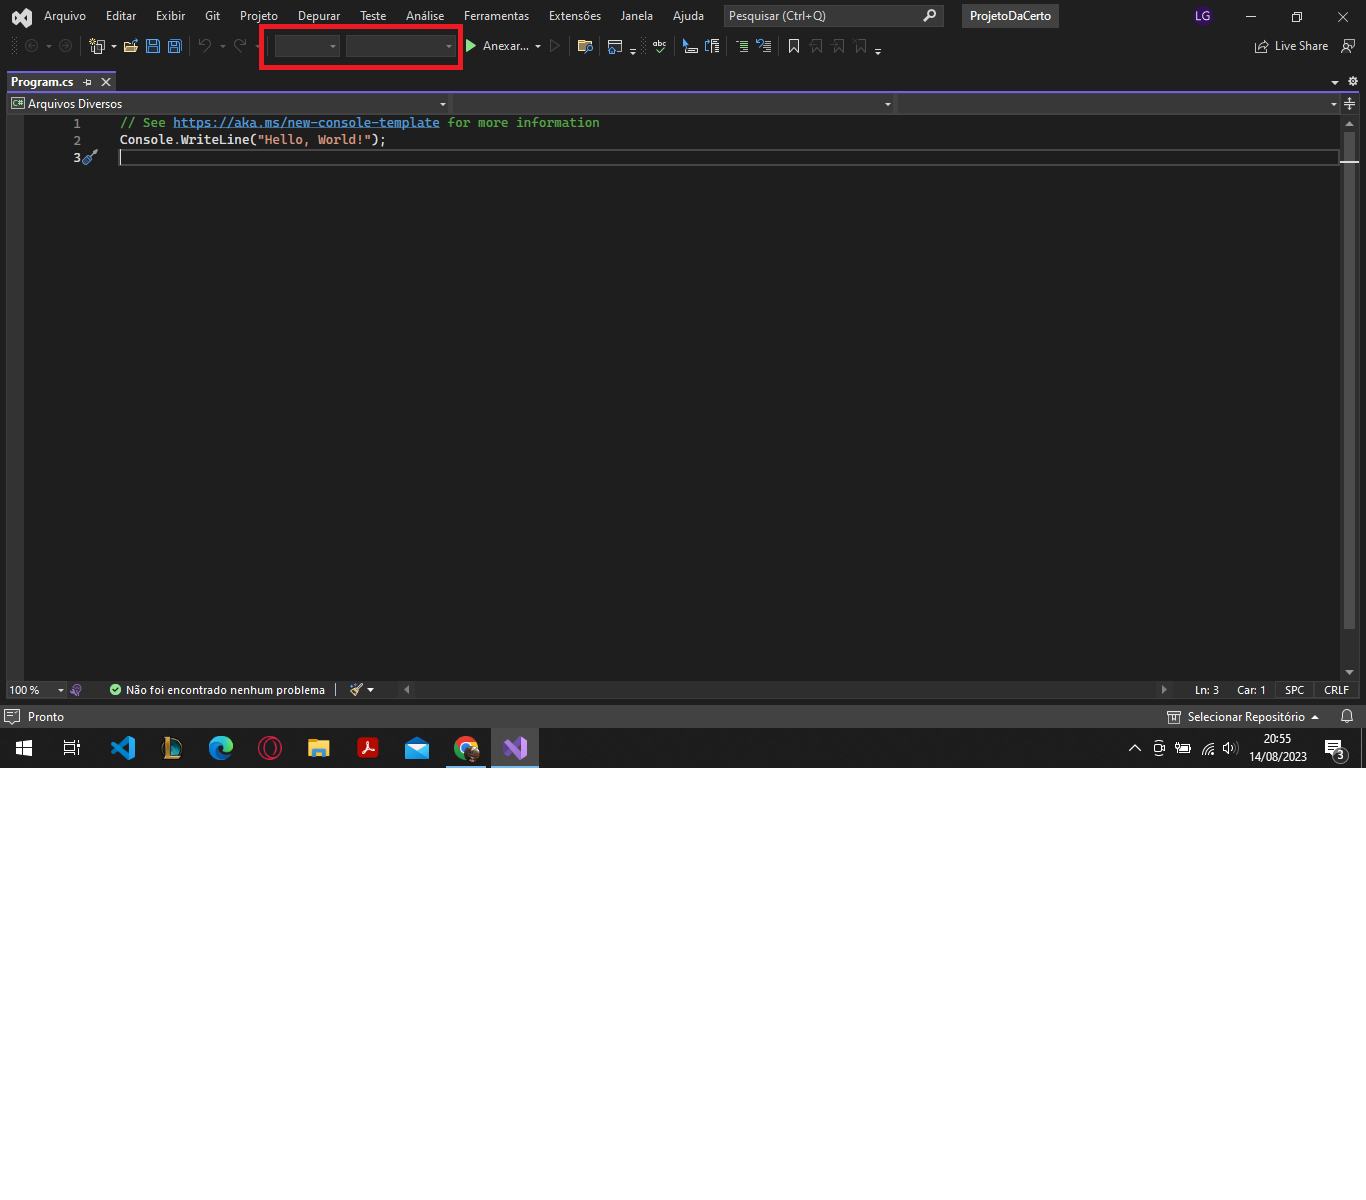This screenshot has height=1200, width=1366.
Task: Click the Start Without Debugging outline play icon
Action: click(x=555, y=46)
